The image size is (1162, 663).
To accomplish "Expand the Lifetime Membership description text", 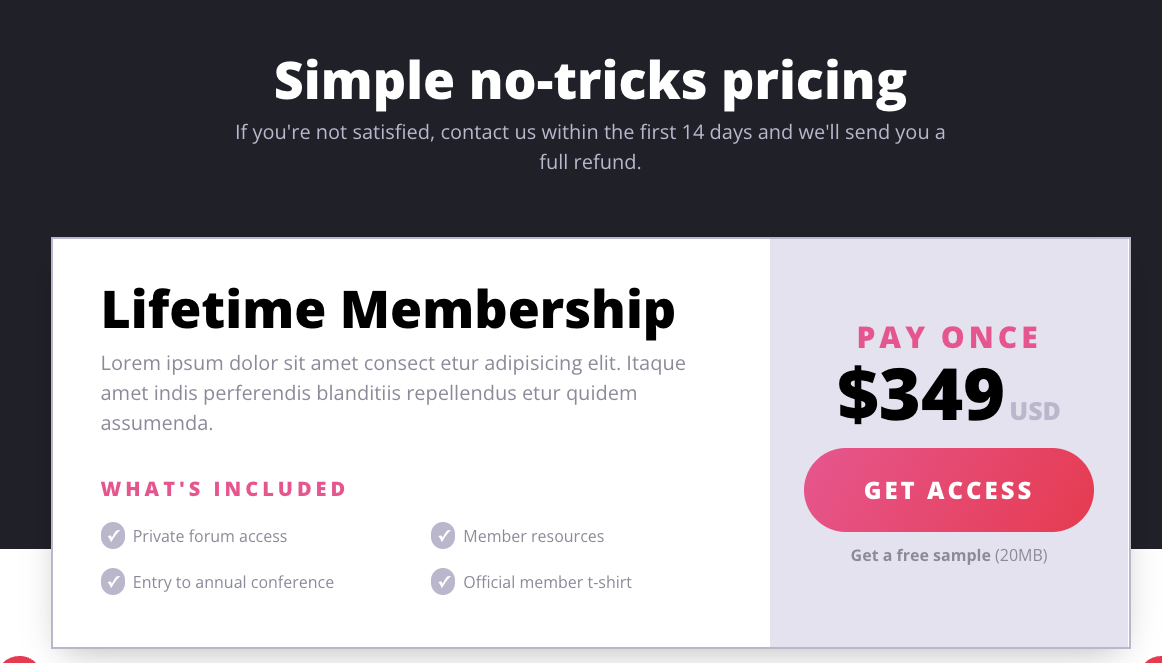I will tap(393, 393).
